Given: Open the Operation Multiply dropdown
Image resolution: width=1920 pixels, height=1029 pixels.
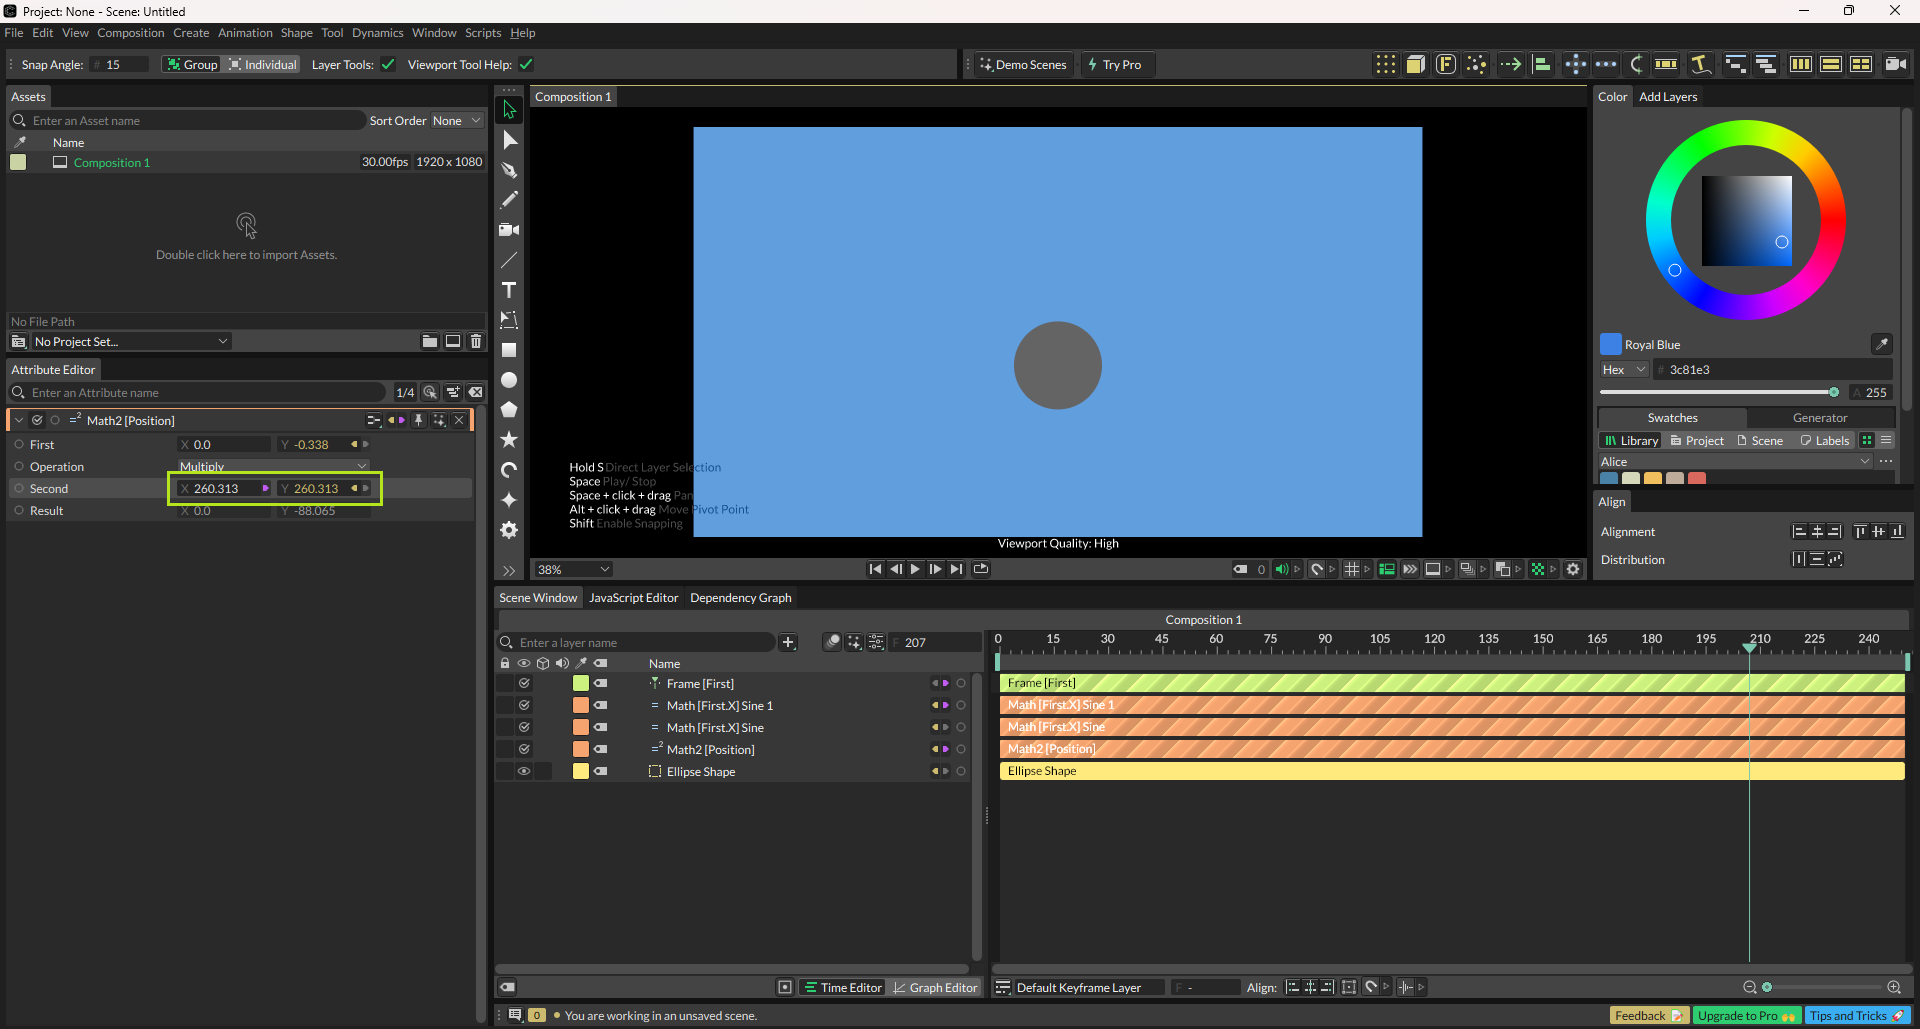Looking at the screenshot, I should [x=273, y=466].
